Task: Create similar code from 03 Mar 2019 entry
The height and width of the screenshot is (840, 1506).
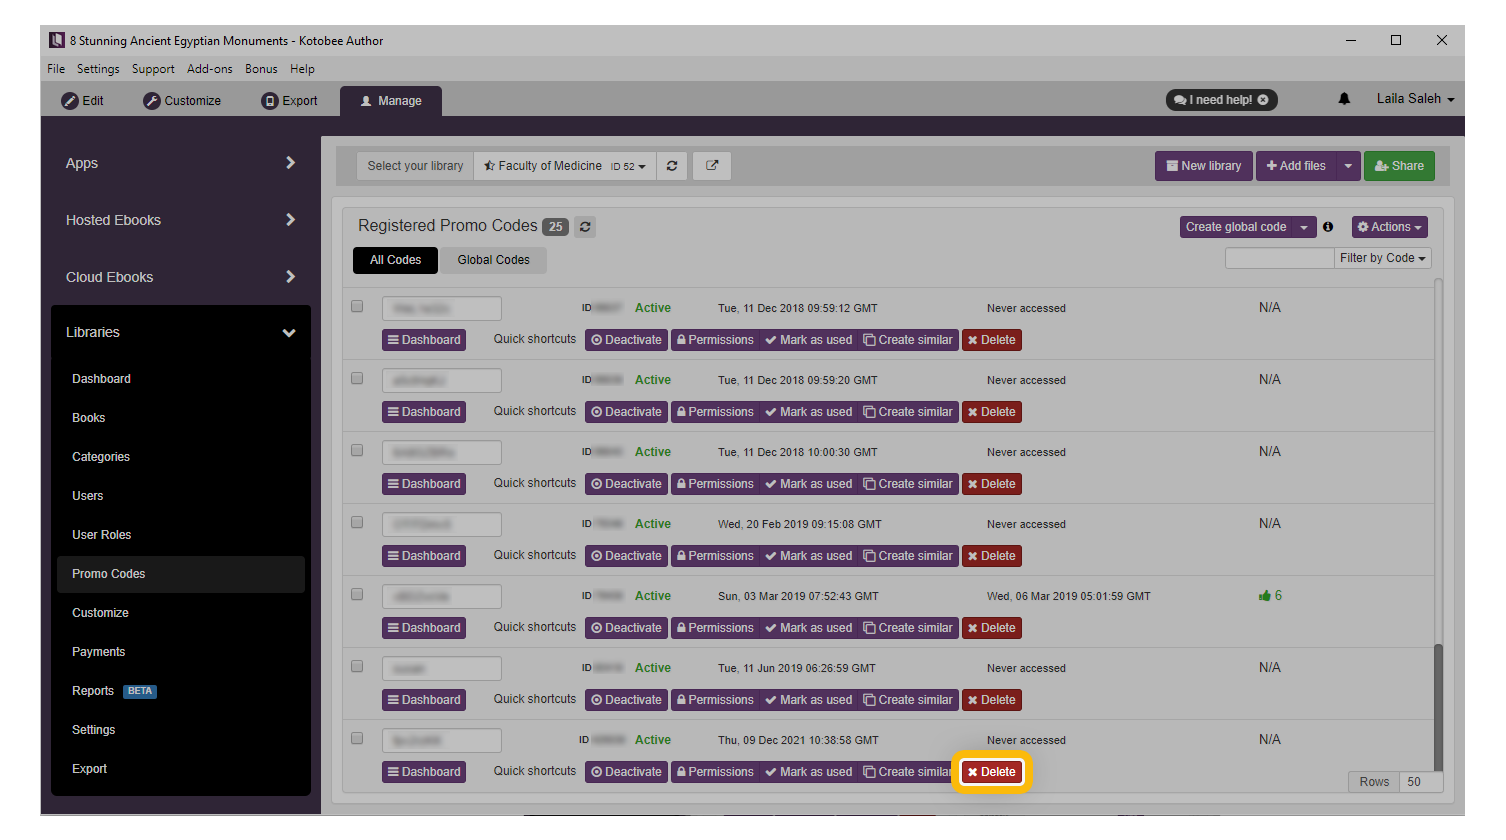Action: coord(908,628)
